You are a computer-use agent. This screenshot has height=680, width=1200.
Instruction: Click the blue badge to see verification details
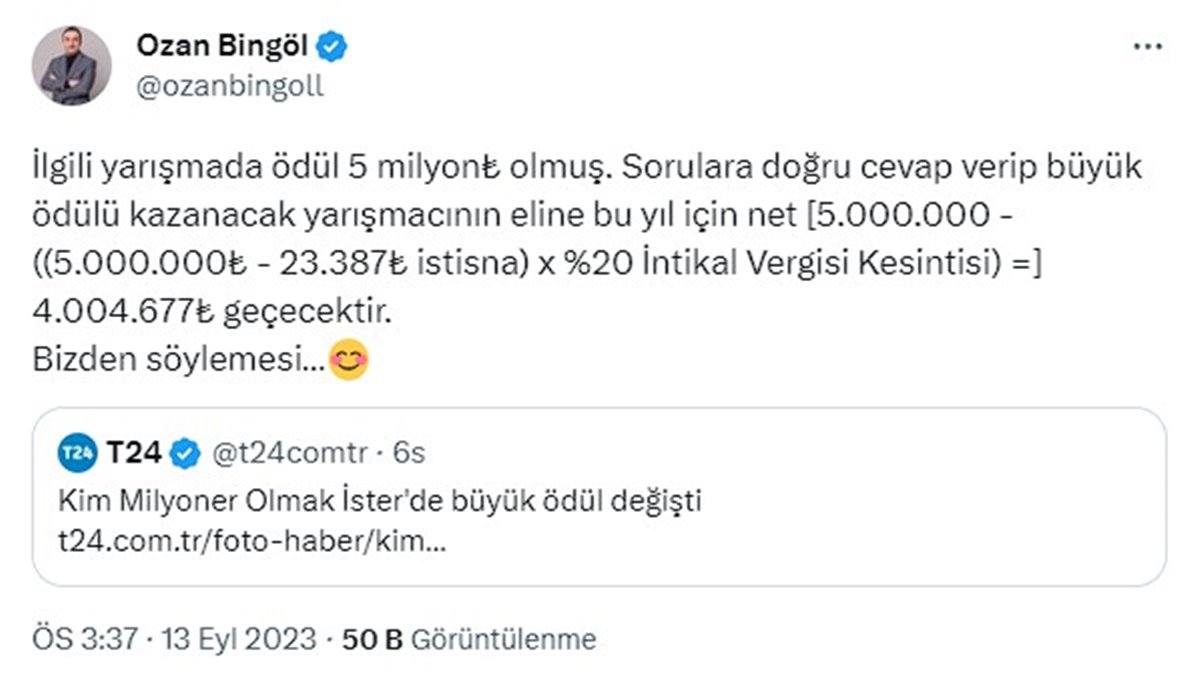coord(332,44)
